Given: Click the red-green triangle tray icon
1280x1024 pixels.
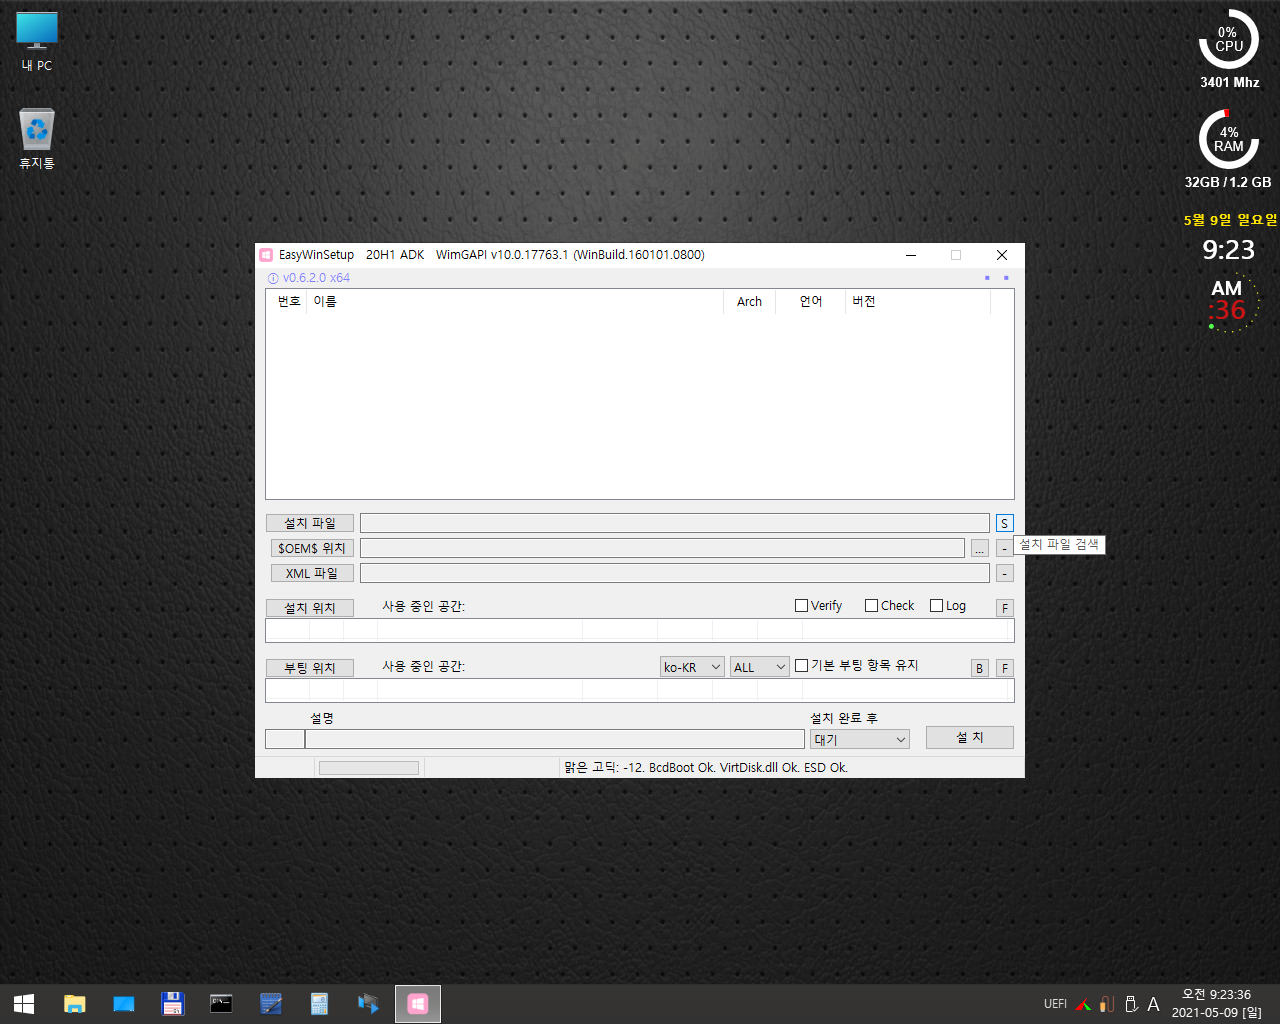Looking at the screenshot, I should tap(1083, 1004).
